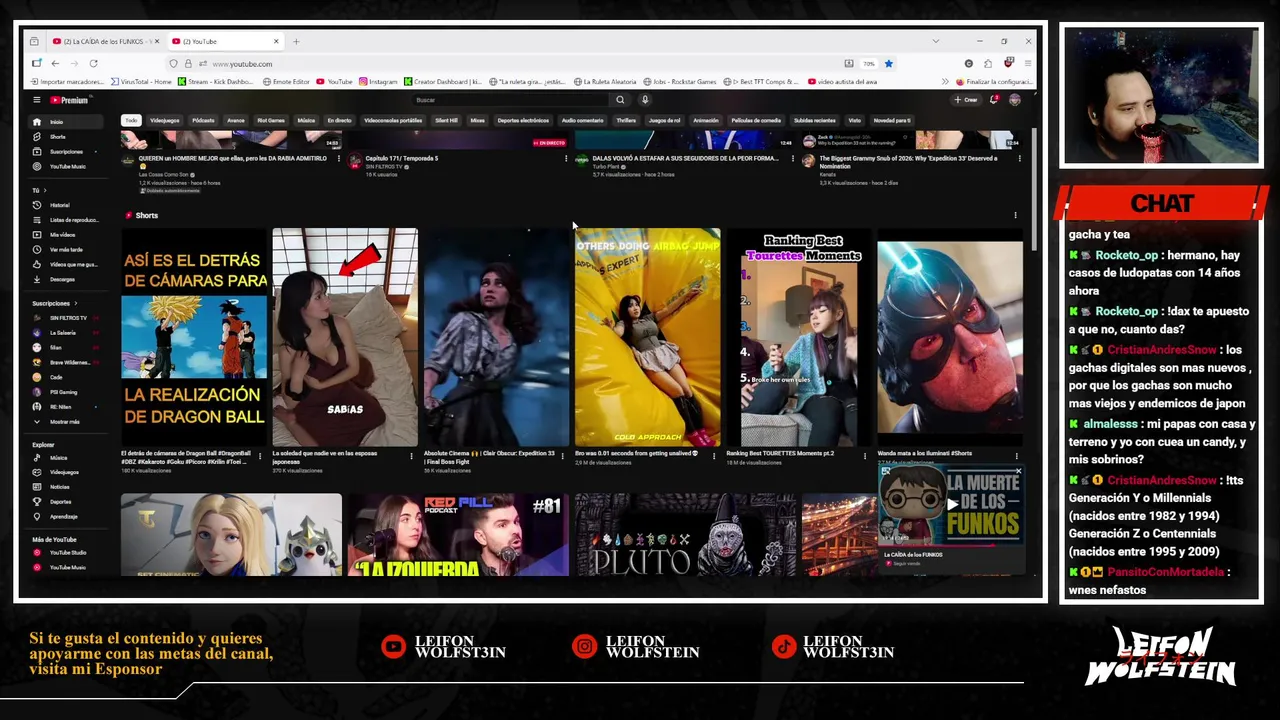Image resolution: width=1280 pixels, height=720 pixels.
Task: Open YouTube Music in the top sidebar section
Action: pos(67,167)
